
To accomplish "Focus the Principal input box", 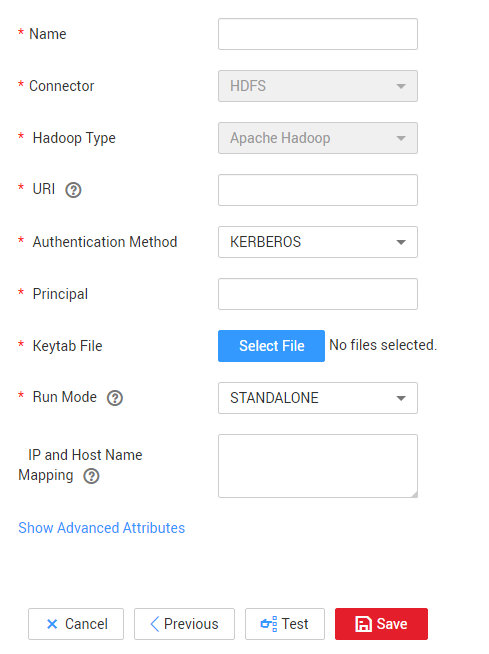I will [318, 294].
